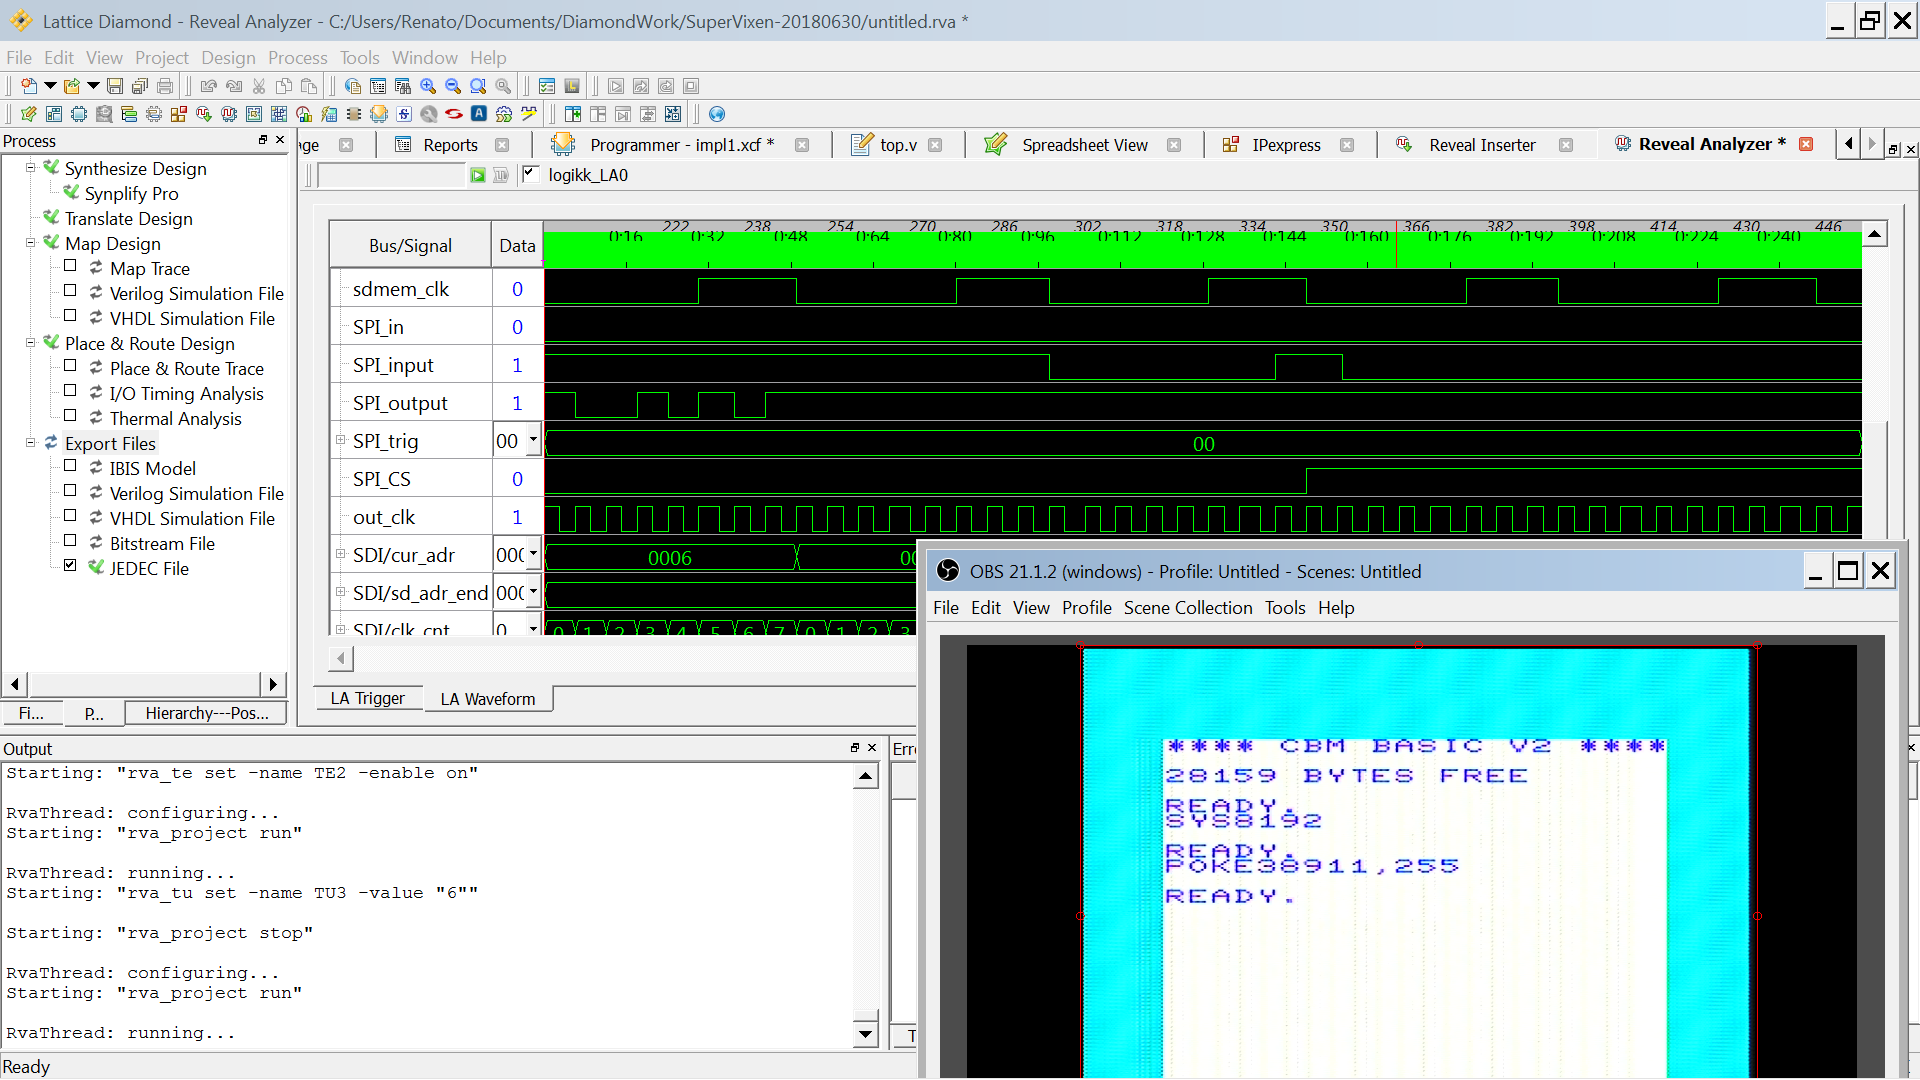Screen dimensions: 1920x1080
Task: Check the Thermal Analysis checkbox
Action: [x=70, y=416]
